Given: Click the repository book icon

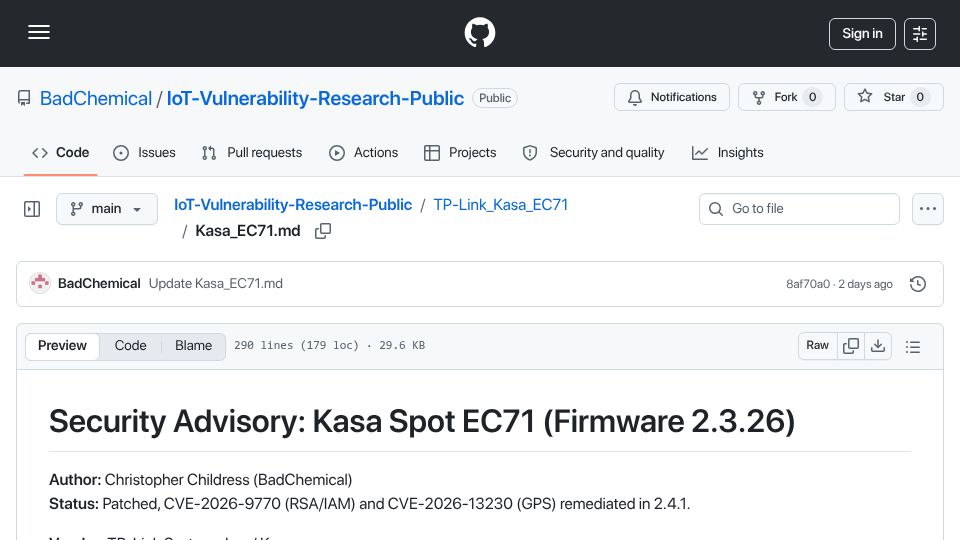Looking at the screenshot, I should tap(24, 98).
